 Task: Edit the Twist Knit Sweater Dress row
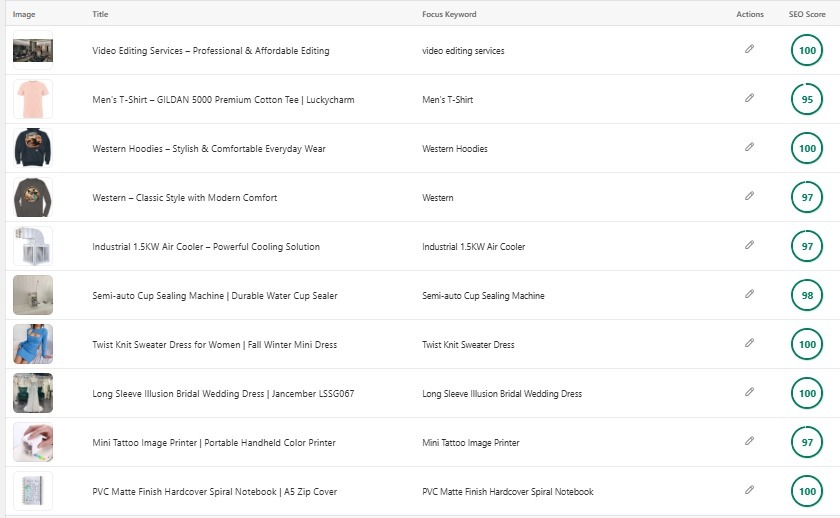coord(749,343)
